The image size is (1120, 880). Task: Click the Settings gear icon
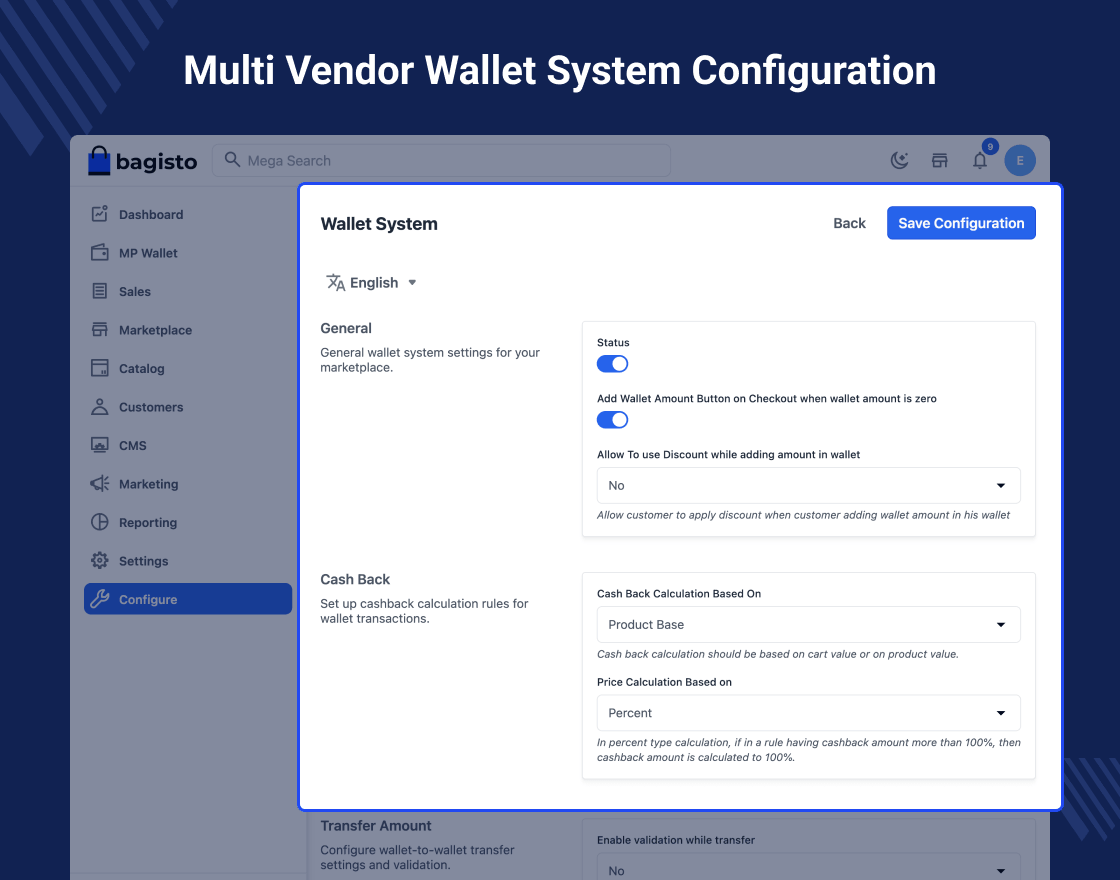[x=100, y=561]
